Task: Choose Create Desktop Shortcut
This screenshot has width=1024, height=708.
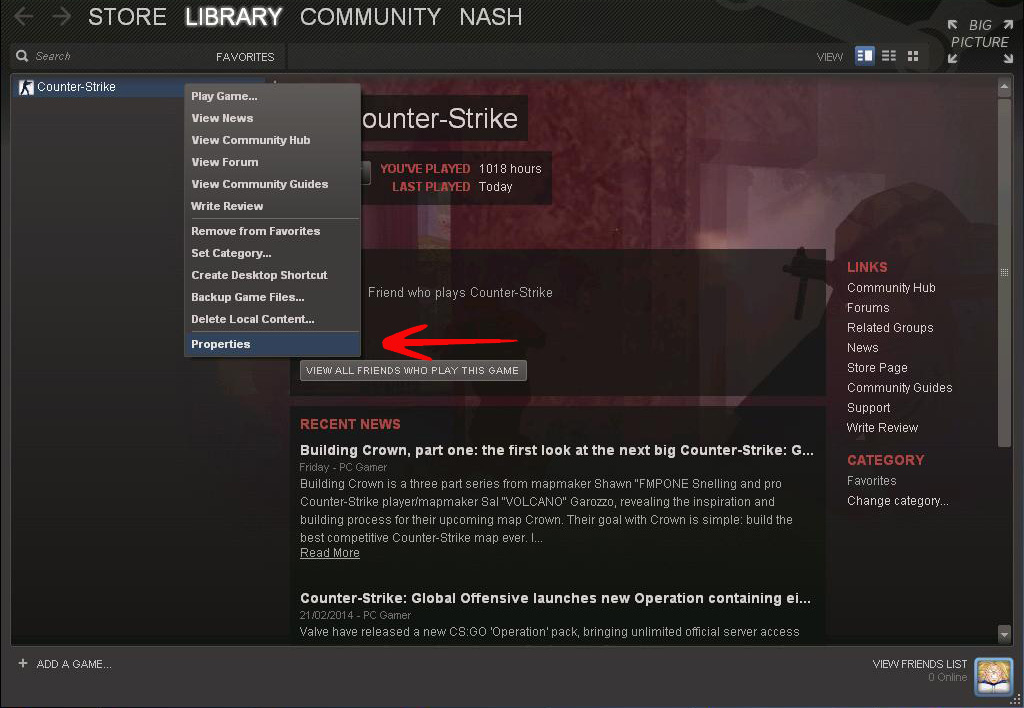Action: [x=272, y=276]
